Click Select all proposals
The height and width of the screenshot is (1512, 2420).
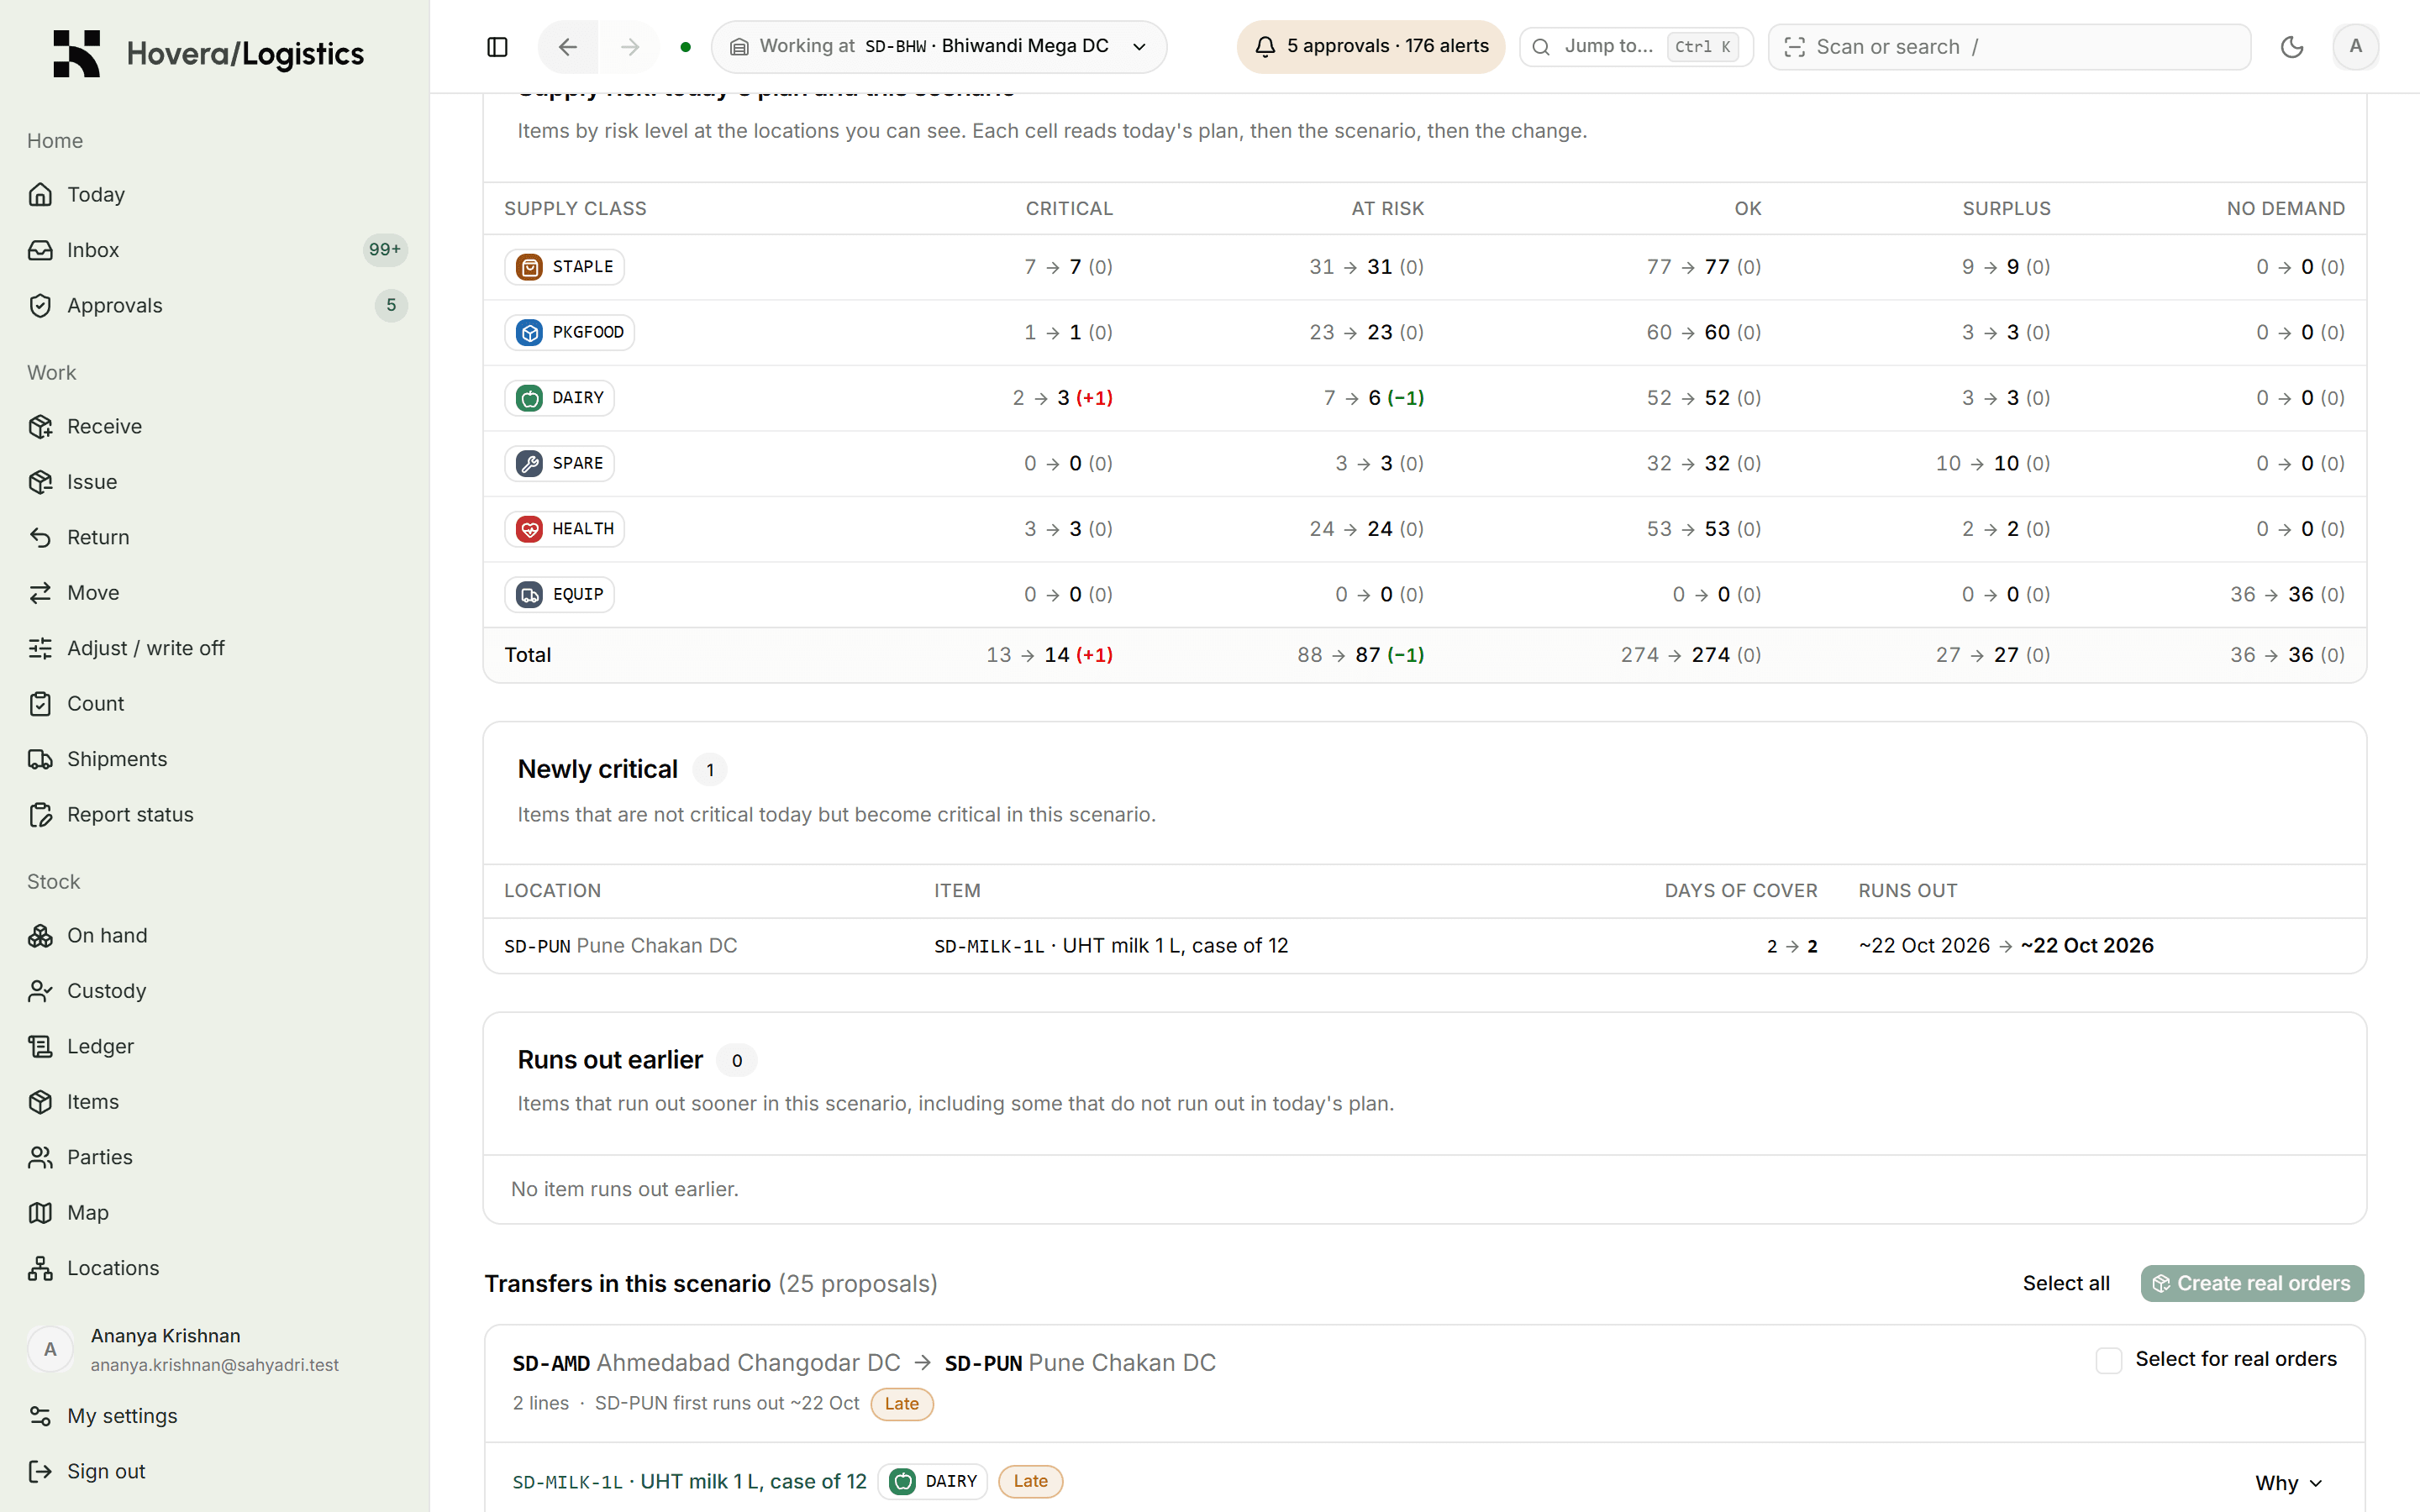pyautogui.click(x=2066, y=1284)
